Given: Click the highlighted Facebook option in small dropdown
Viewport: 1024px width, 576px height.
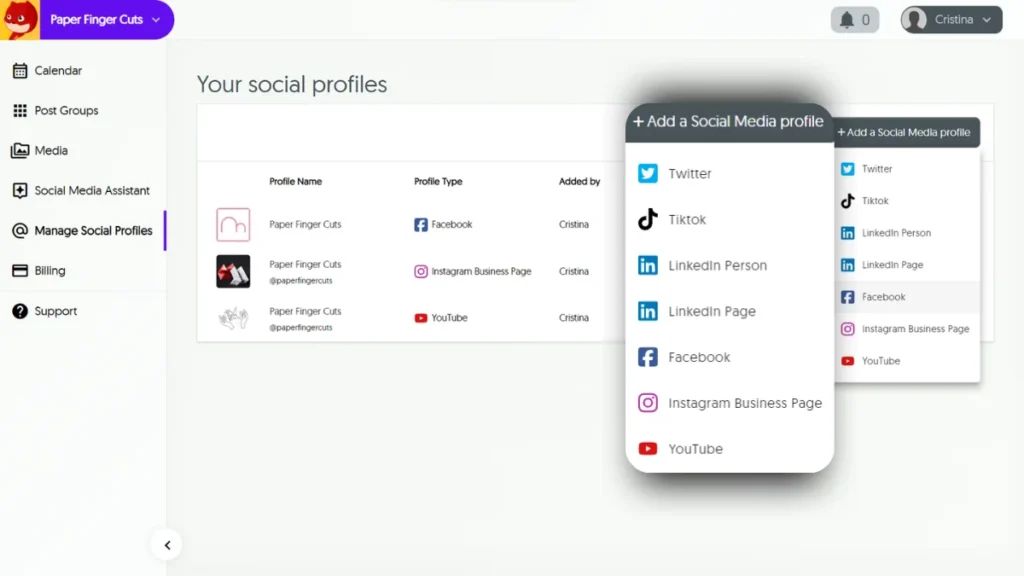Looking at the screenshot, I should tap(883, 297).
